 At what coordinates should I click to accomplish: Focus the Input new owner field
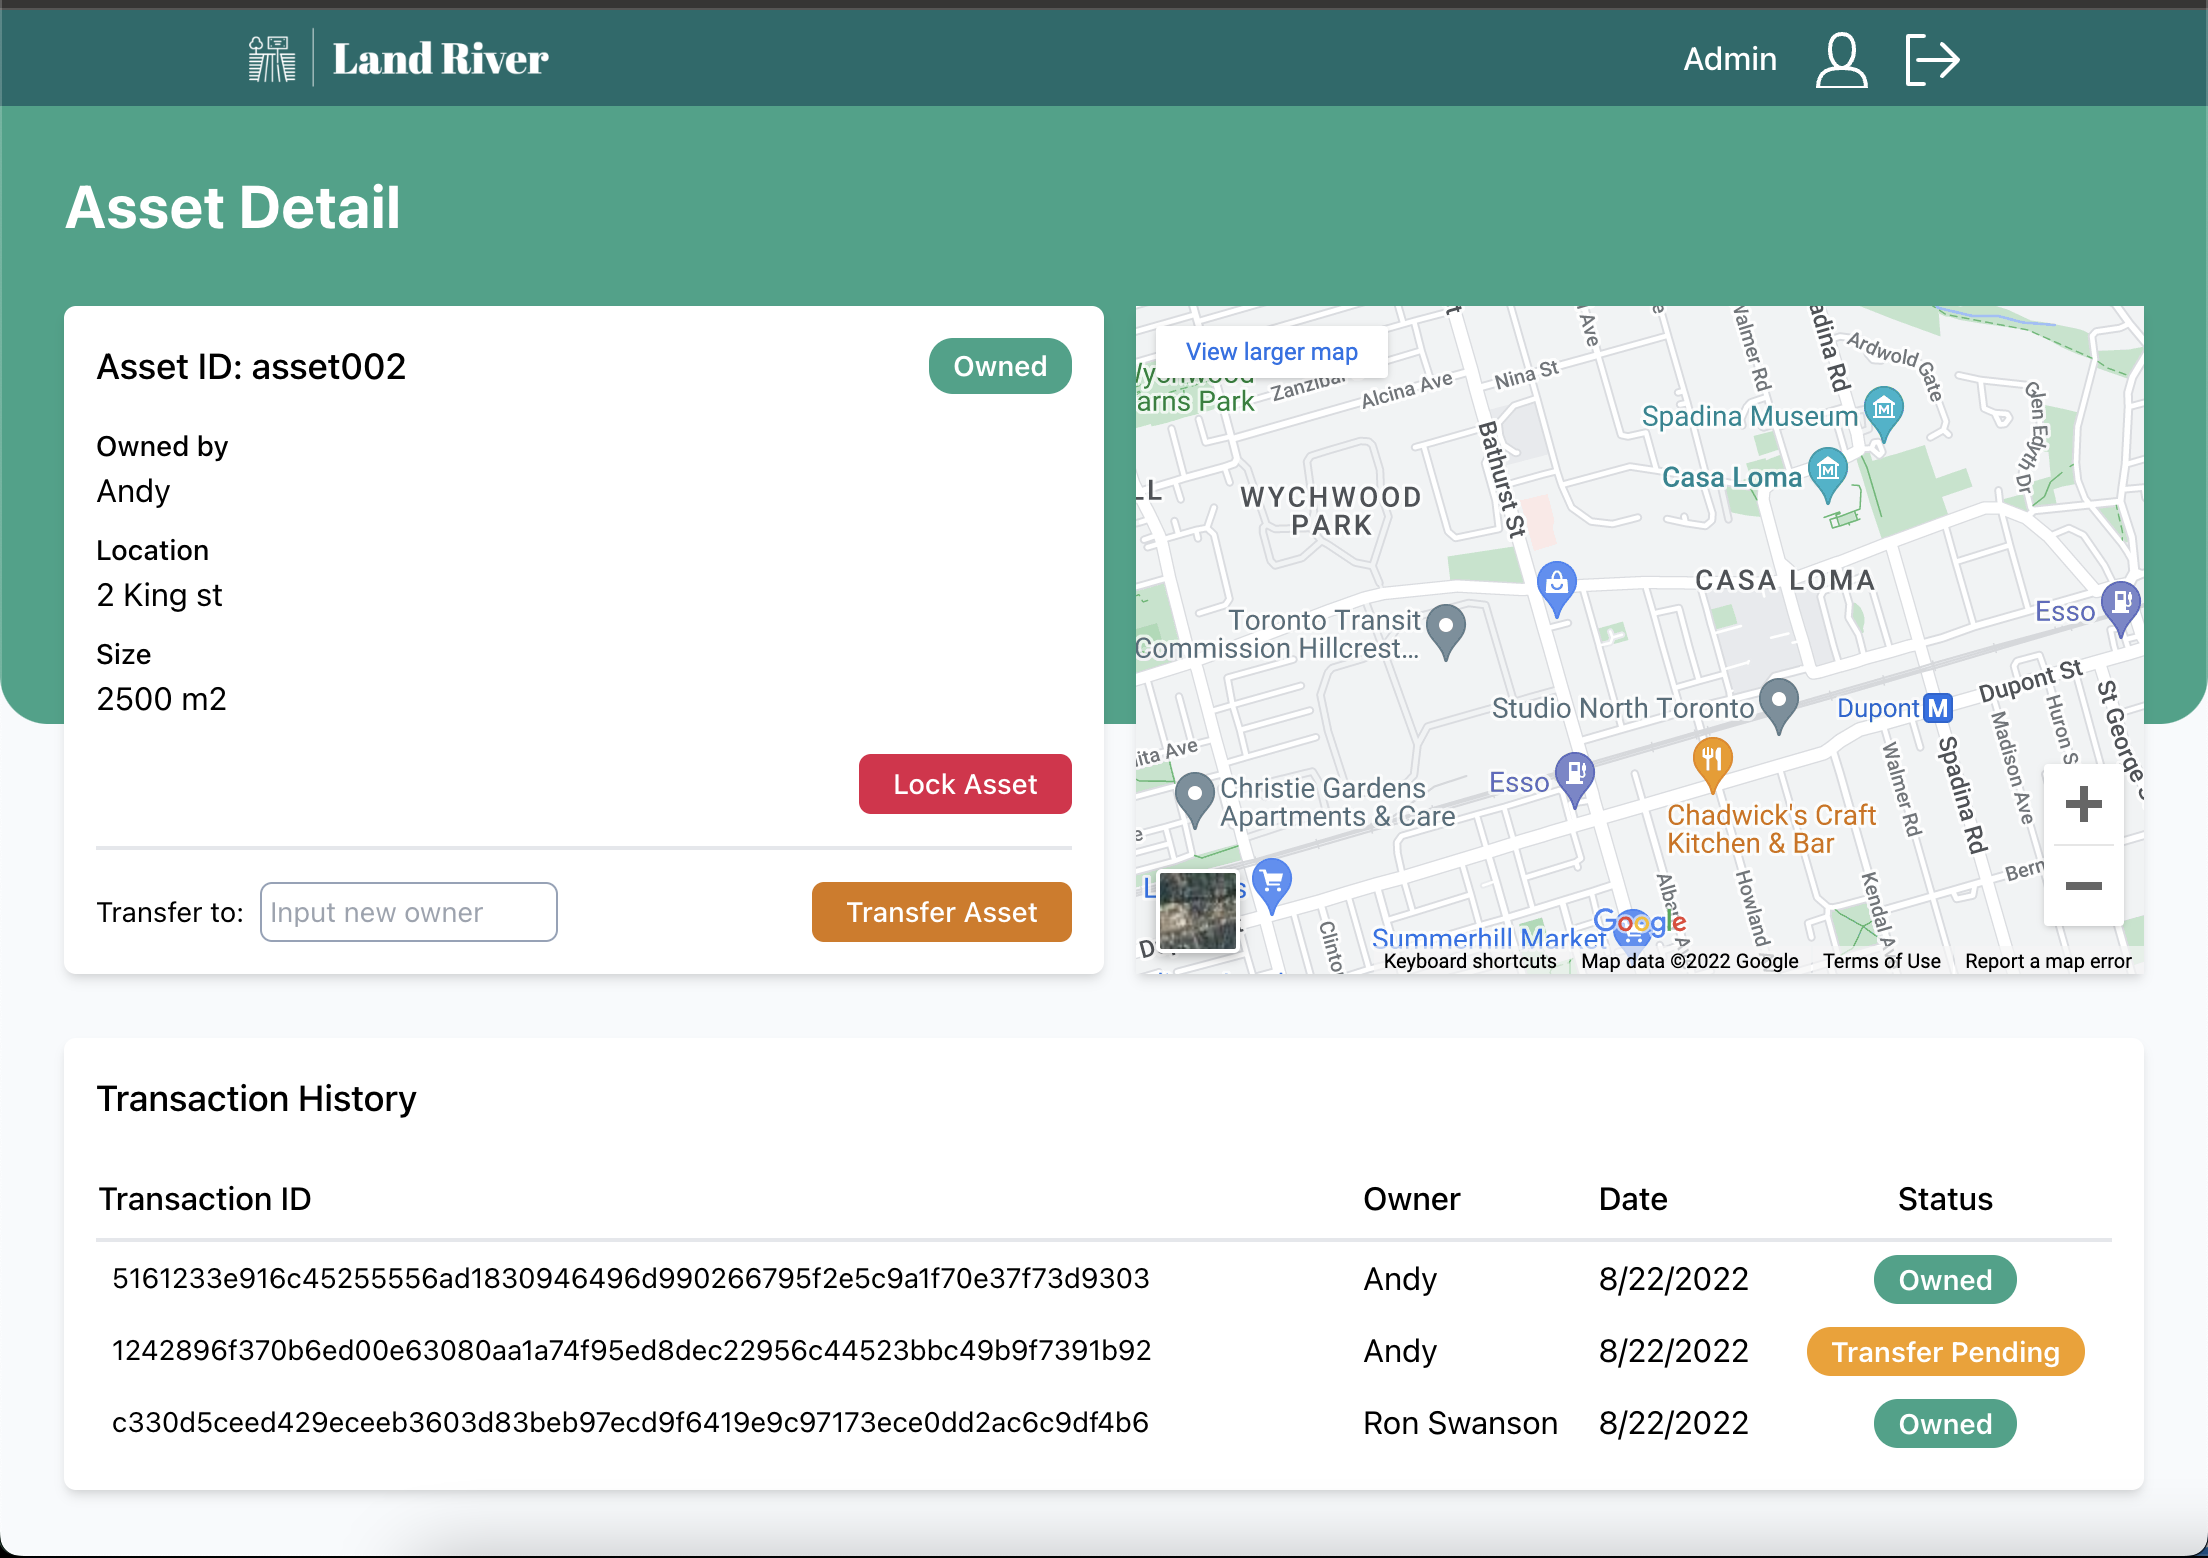(x=408, y=912)
